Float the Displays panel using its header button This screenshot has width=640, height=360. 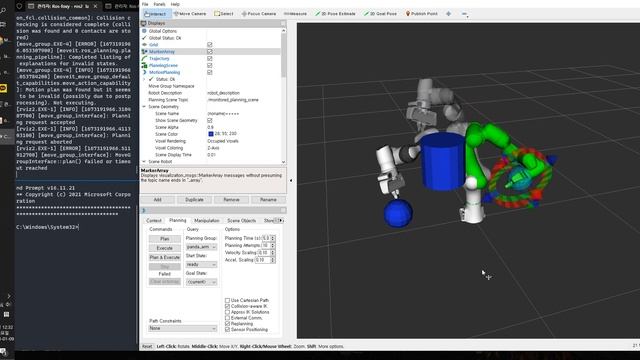[x=283, y=23]
